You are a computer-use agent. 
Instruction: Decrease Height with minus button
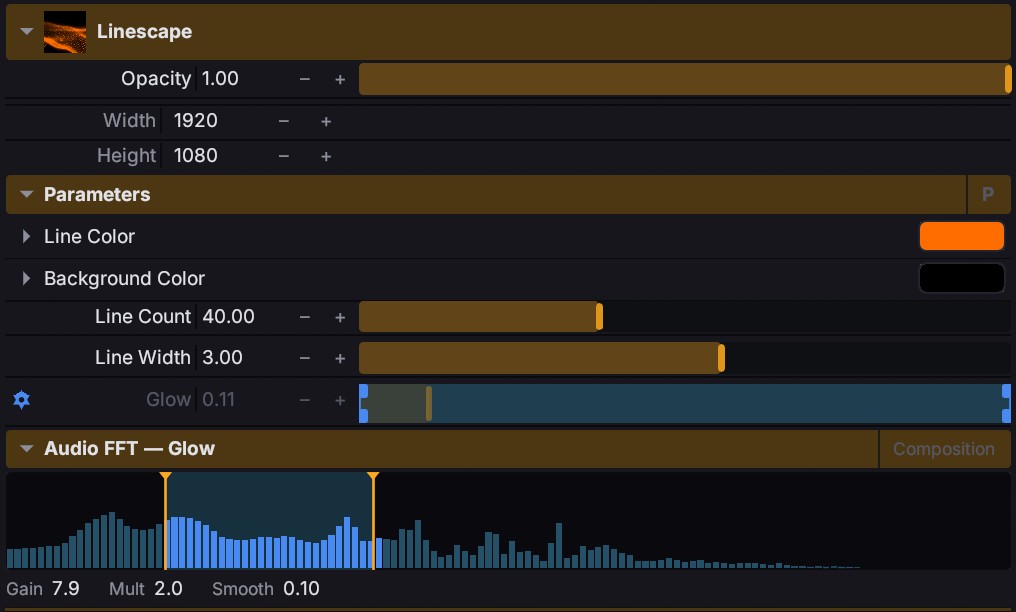tap(284, 156)
